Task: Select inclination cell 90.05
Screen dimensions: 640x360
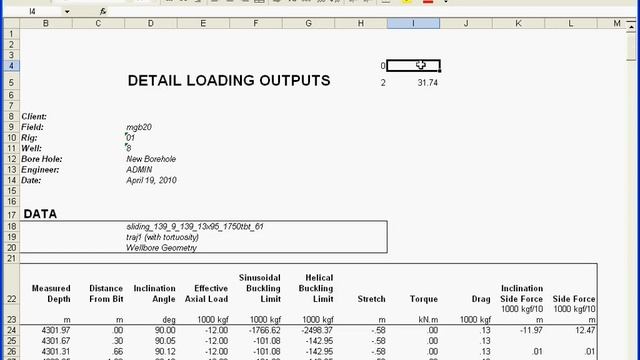Action: click(x=165, y=341)
